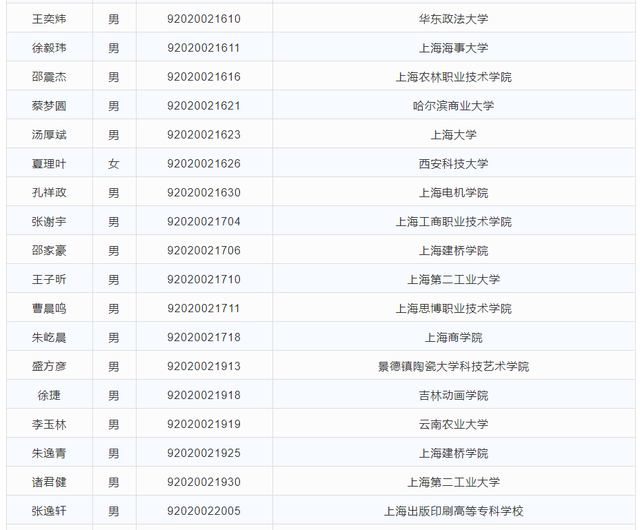Click 上海建桥学院 in row 92020021706
This screenshot has width=640, height=530.
453,251
